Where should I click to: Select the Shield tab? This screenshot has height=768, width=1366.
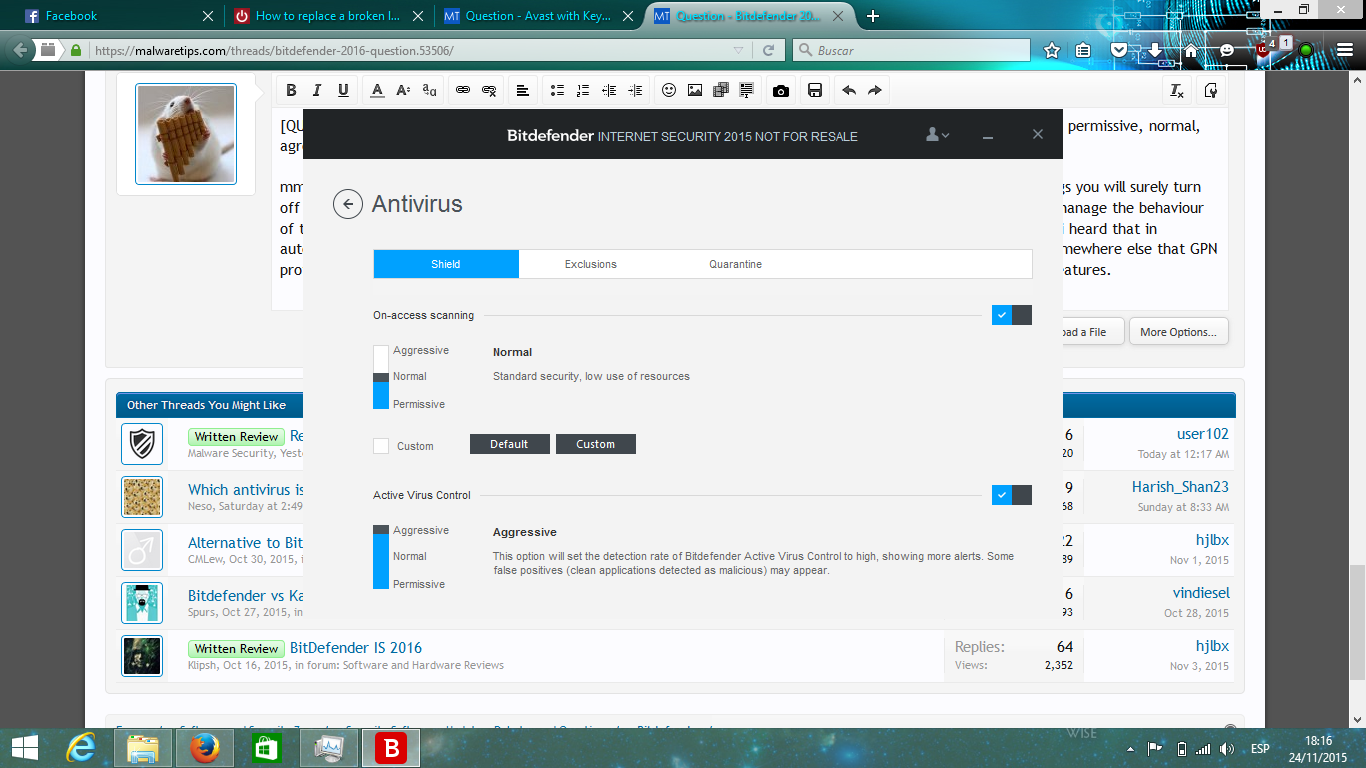(446, 264)
